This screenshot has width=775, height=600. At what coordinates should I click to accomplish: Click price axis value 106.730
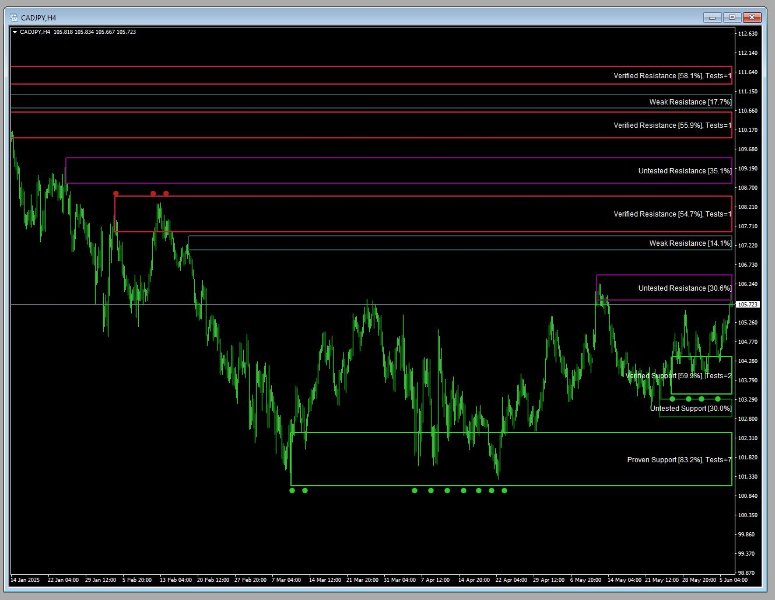[747, 265]
